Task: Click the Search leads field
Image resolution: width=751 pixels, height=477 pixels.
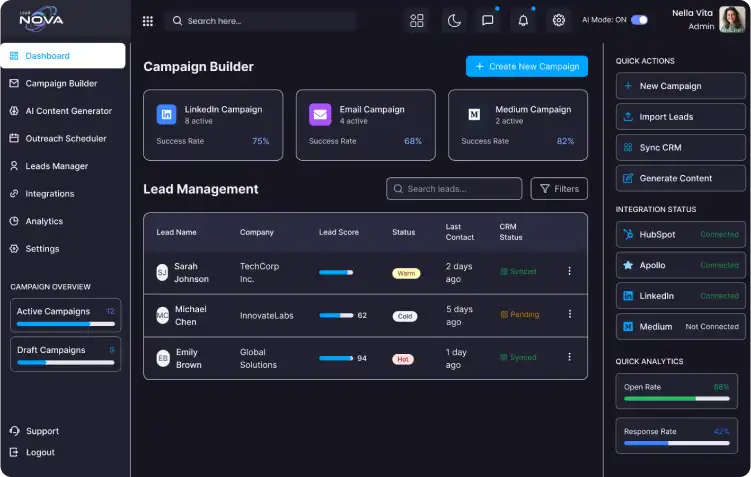Action: (454, 189)
